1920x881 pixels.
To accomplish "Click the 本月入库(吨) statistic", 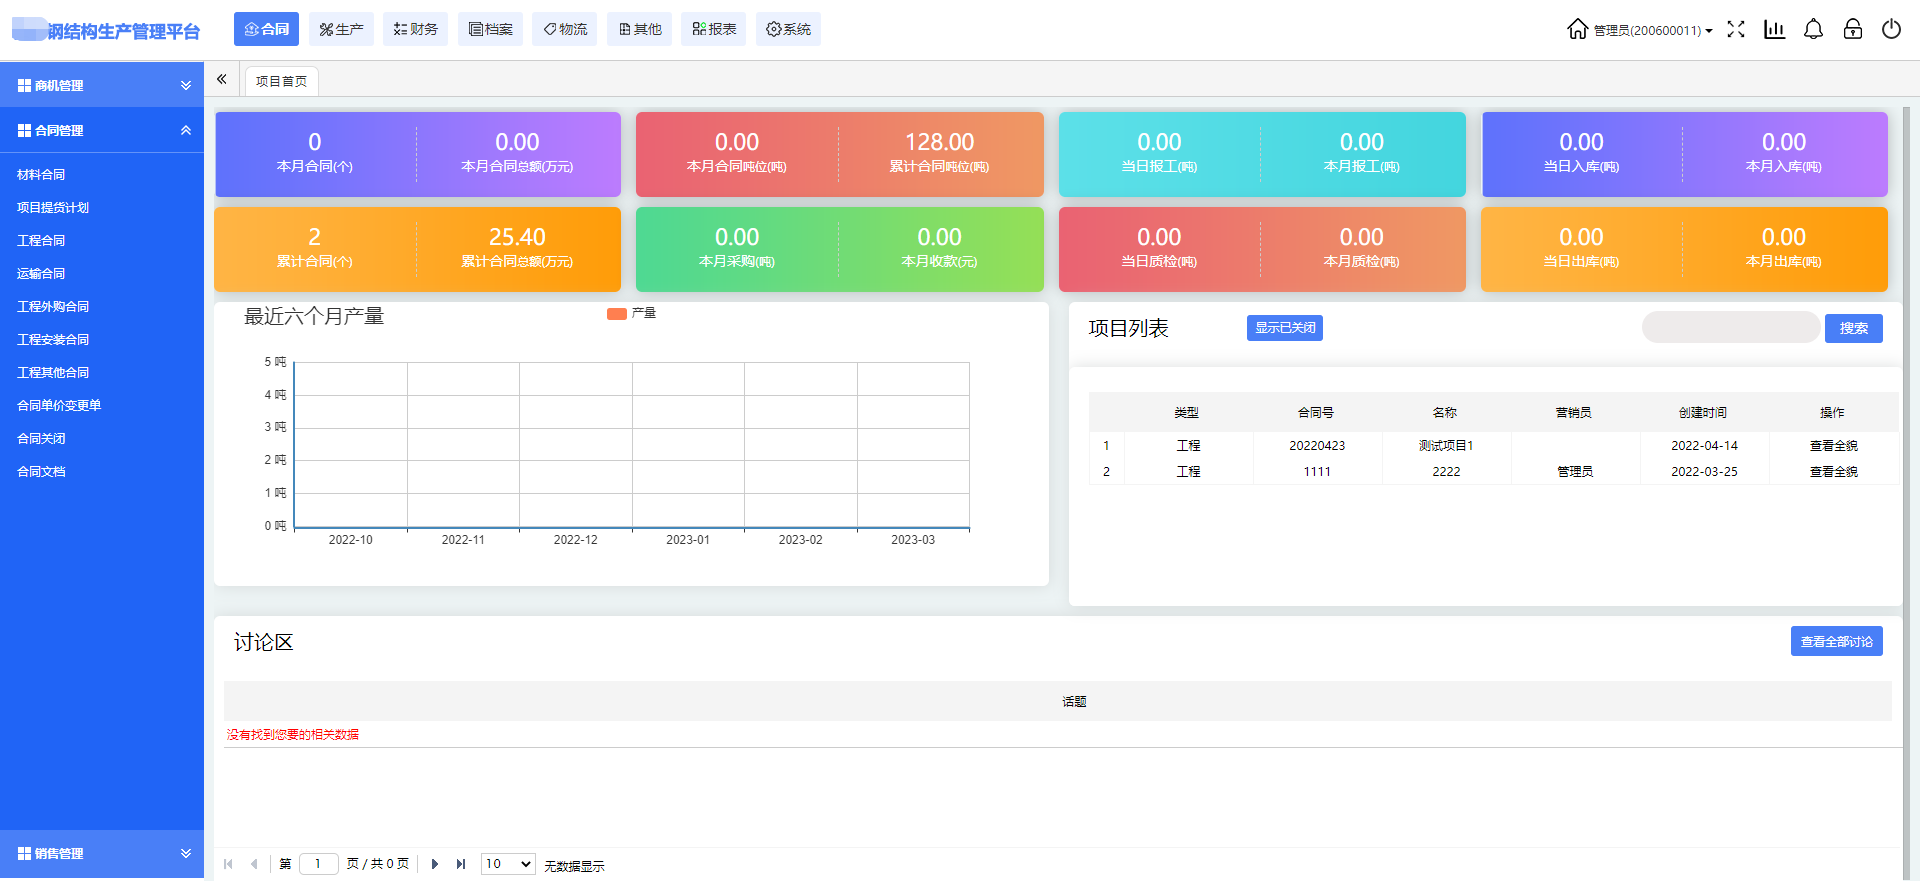I will [x=1784, y=154].
